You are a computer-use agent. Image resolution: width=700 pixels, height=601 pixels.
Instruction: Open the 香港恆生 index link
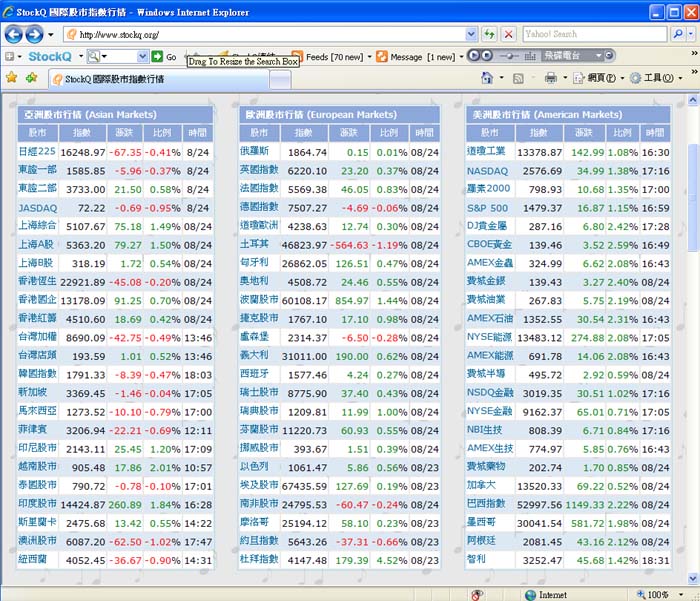point(38,282)
